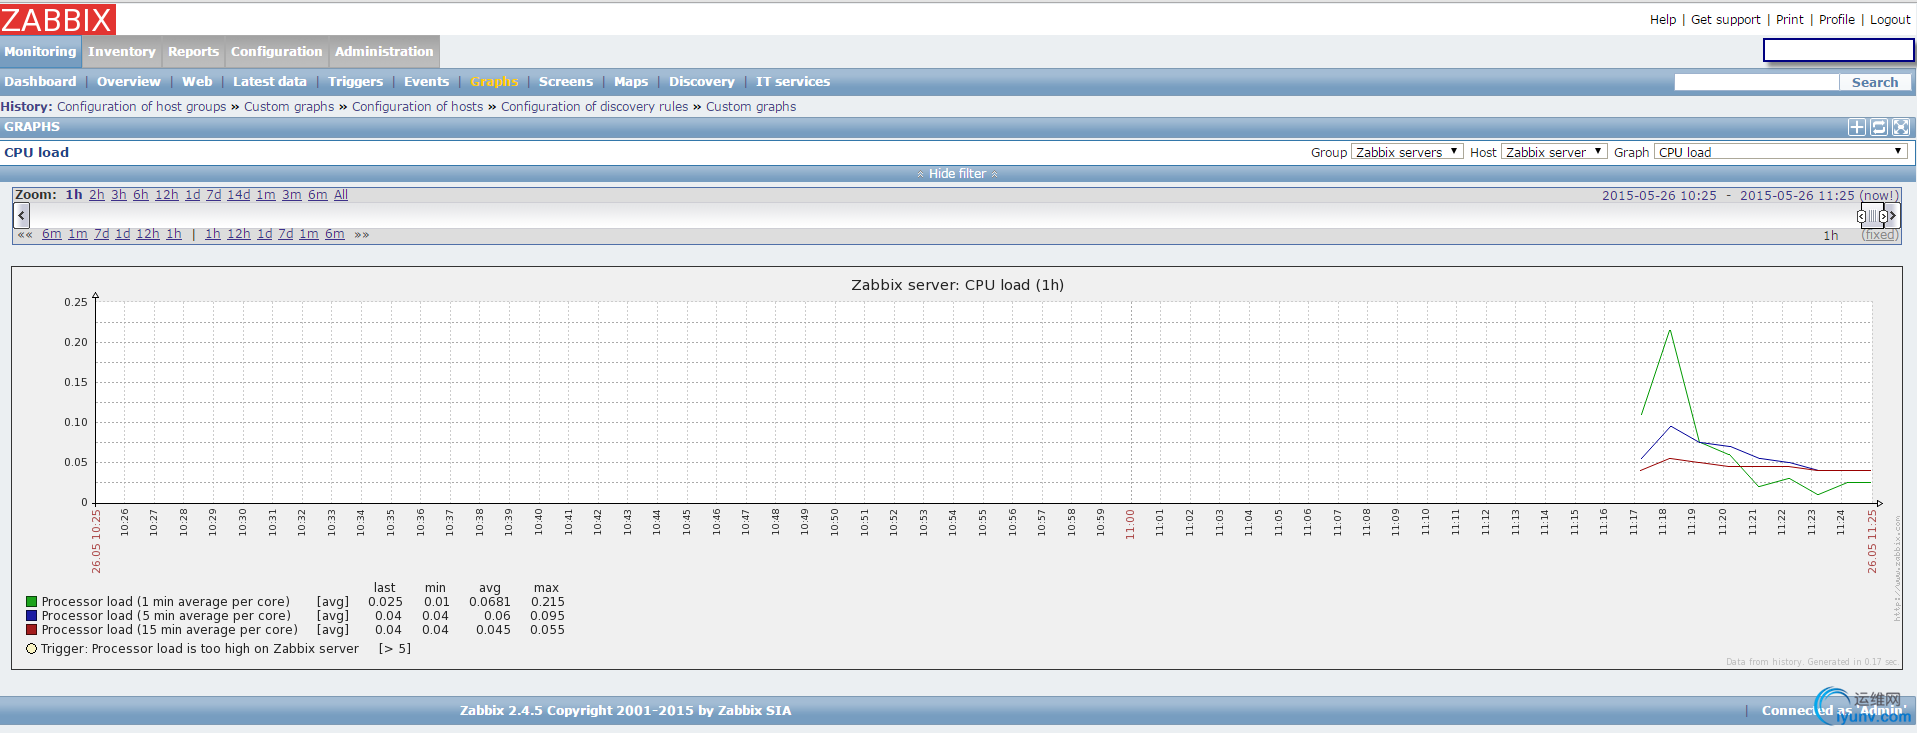Image resolution: width=1917 pixels, height=733 pixels.
Task: Click yellow trigger circle in legend
Action: click(x=31, y=648)
